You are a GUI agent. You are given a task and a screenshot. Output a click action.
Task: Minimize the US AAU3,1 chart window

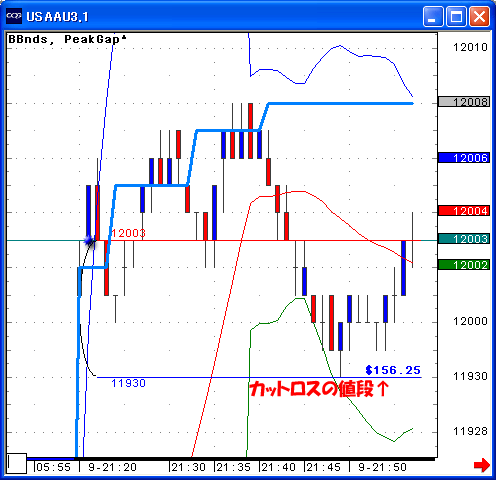point(433,16)
